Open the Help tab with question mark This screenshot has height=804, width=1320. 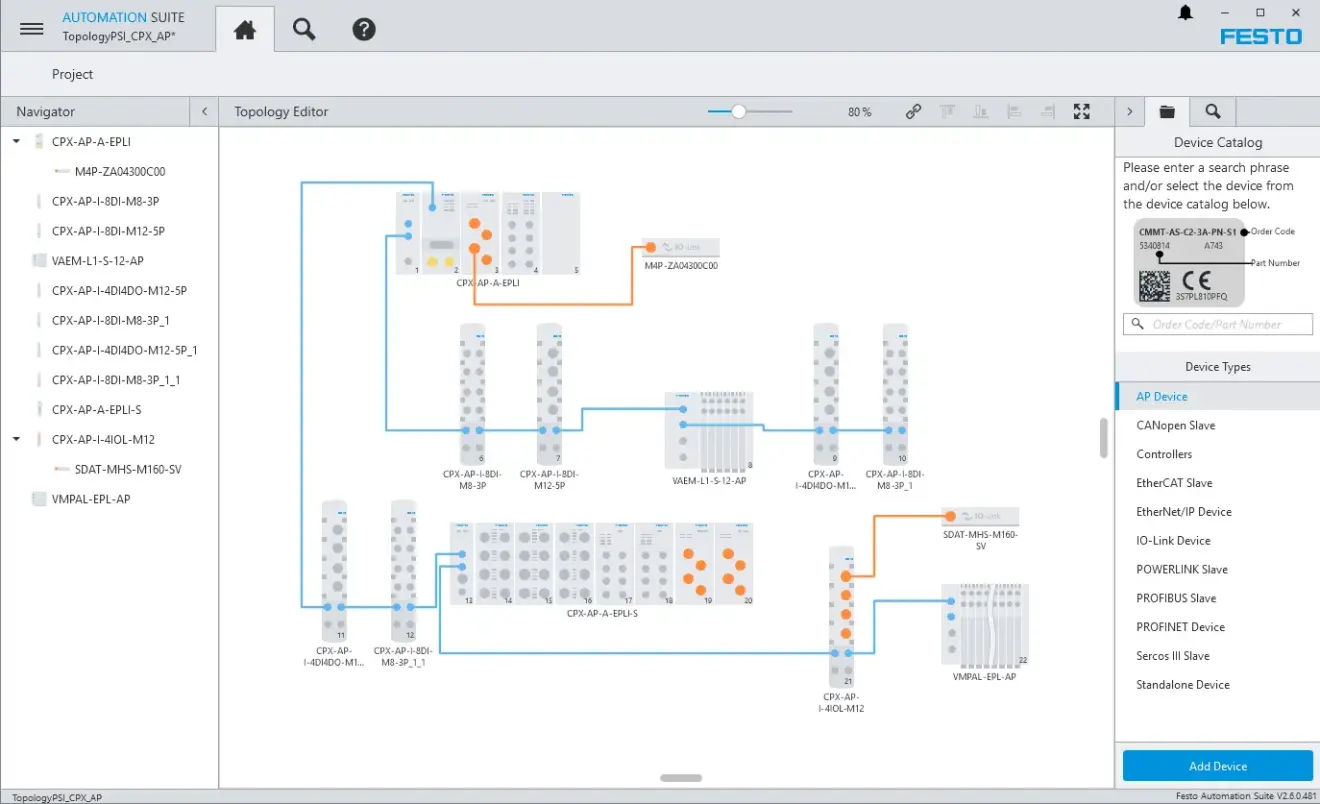(364, 30)
